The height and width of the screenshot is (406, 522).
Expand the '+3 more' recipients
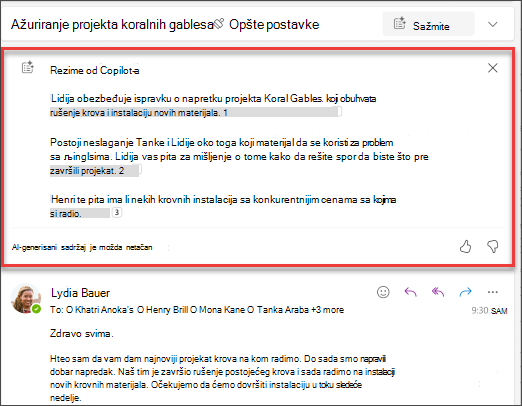[328, 310]
